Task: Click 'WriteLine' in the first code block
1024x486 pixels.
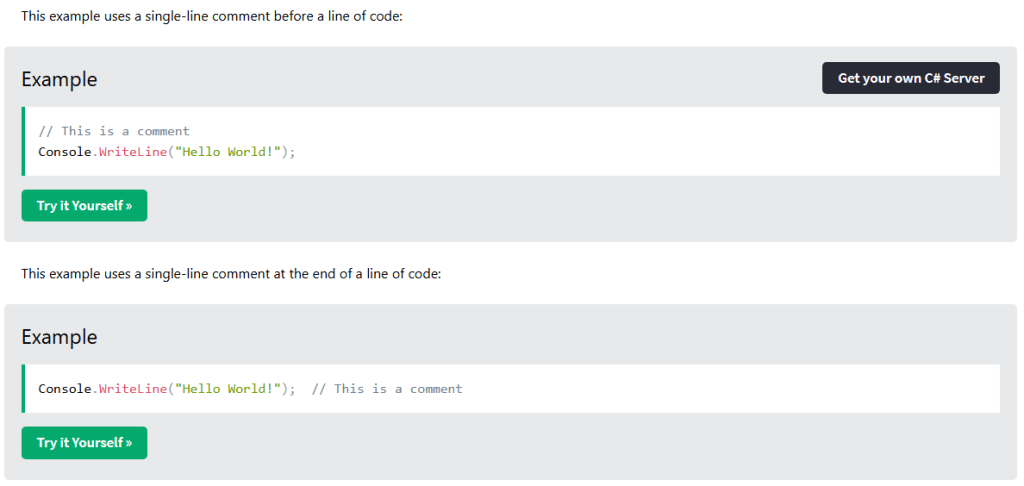Action: (132, 152)
